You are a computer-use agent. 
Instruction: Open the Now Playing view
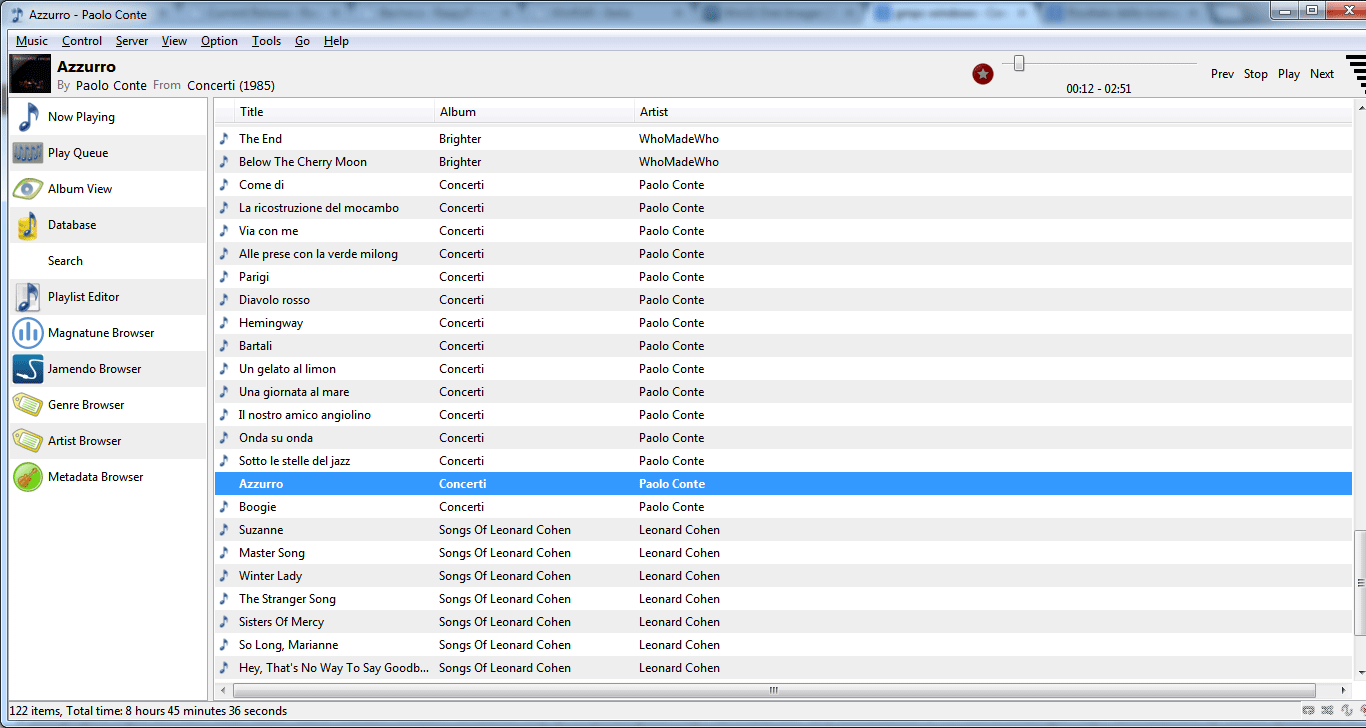(108, 117)
